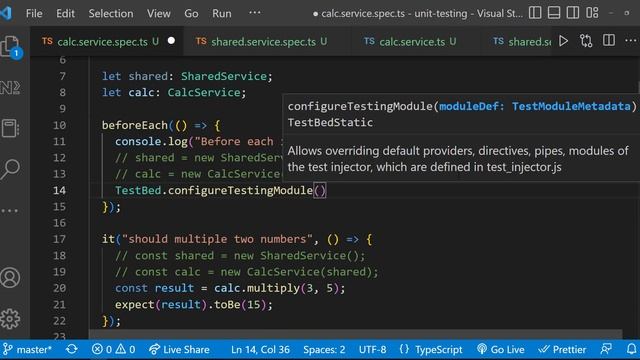The width and height of the screenshot is (640, 360).
Task: Toggle the primary side bar layout icon
Action: pos(535,13)
